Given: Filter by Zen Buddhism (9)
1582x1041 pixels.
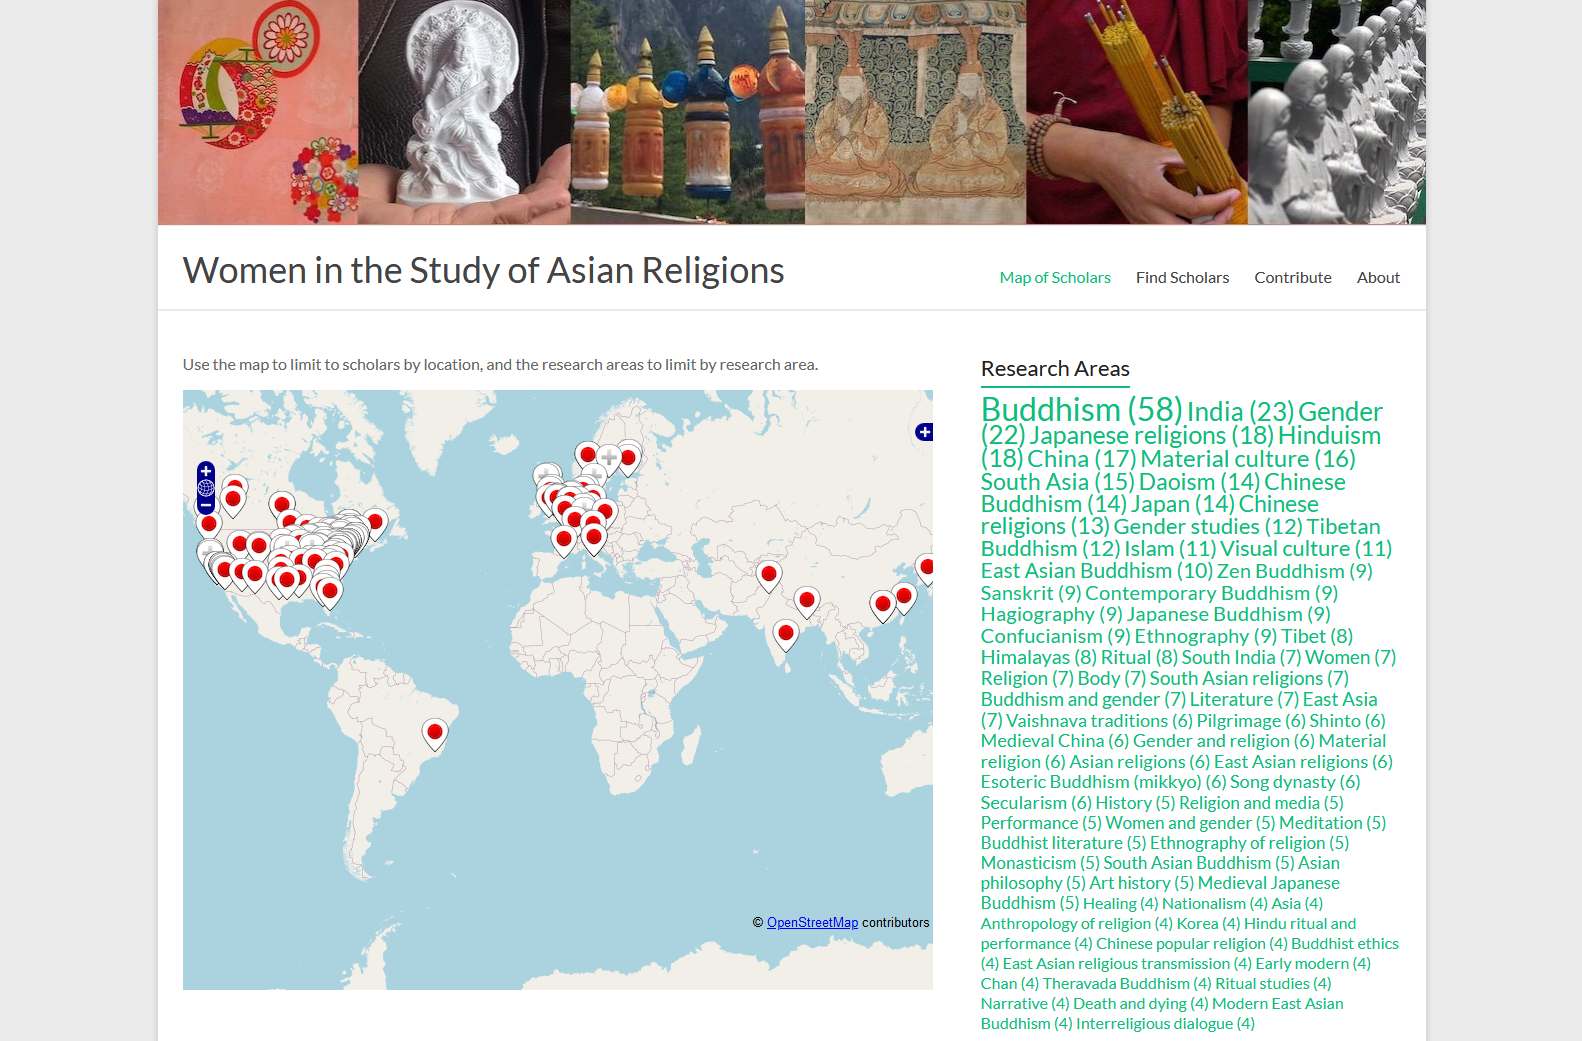Looking at the screenshot, I should tap(1294, 571).
